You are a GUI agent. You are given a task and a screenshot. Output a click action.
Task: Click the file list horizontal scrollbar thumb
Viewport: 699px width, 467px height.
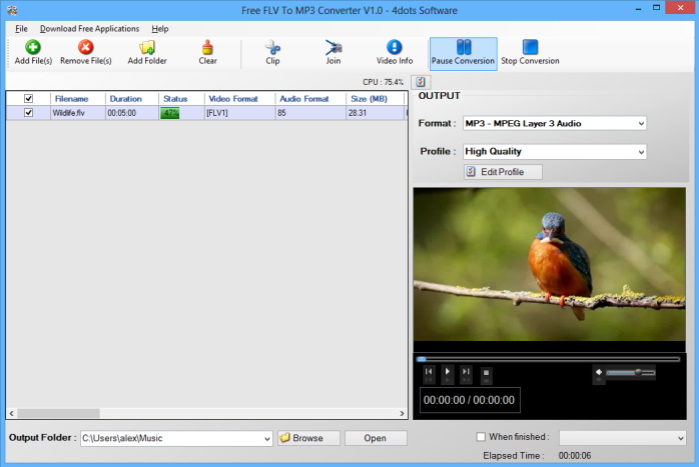coord(58,414)
